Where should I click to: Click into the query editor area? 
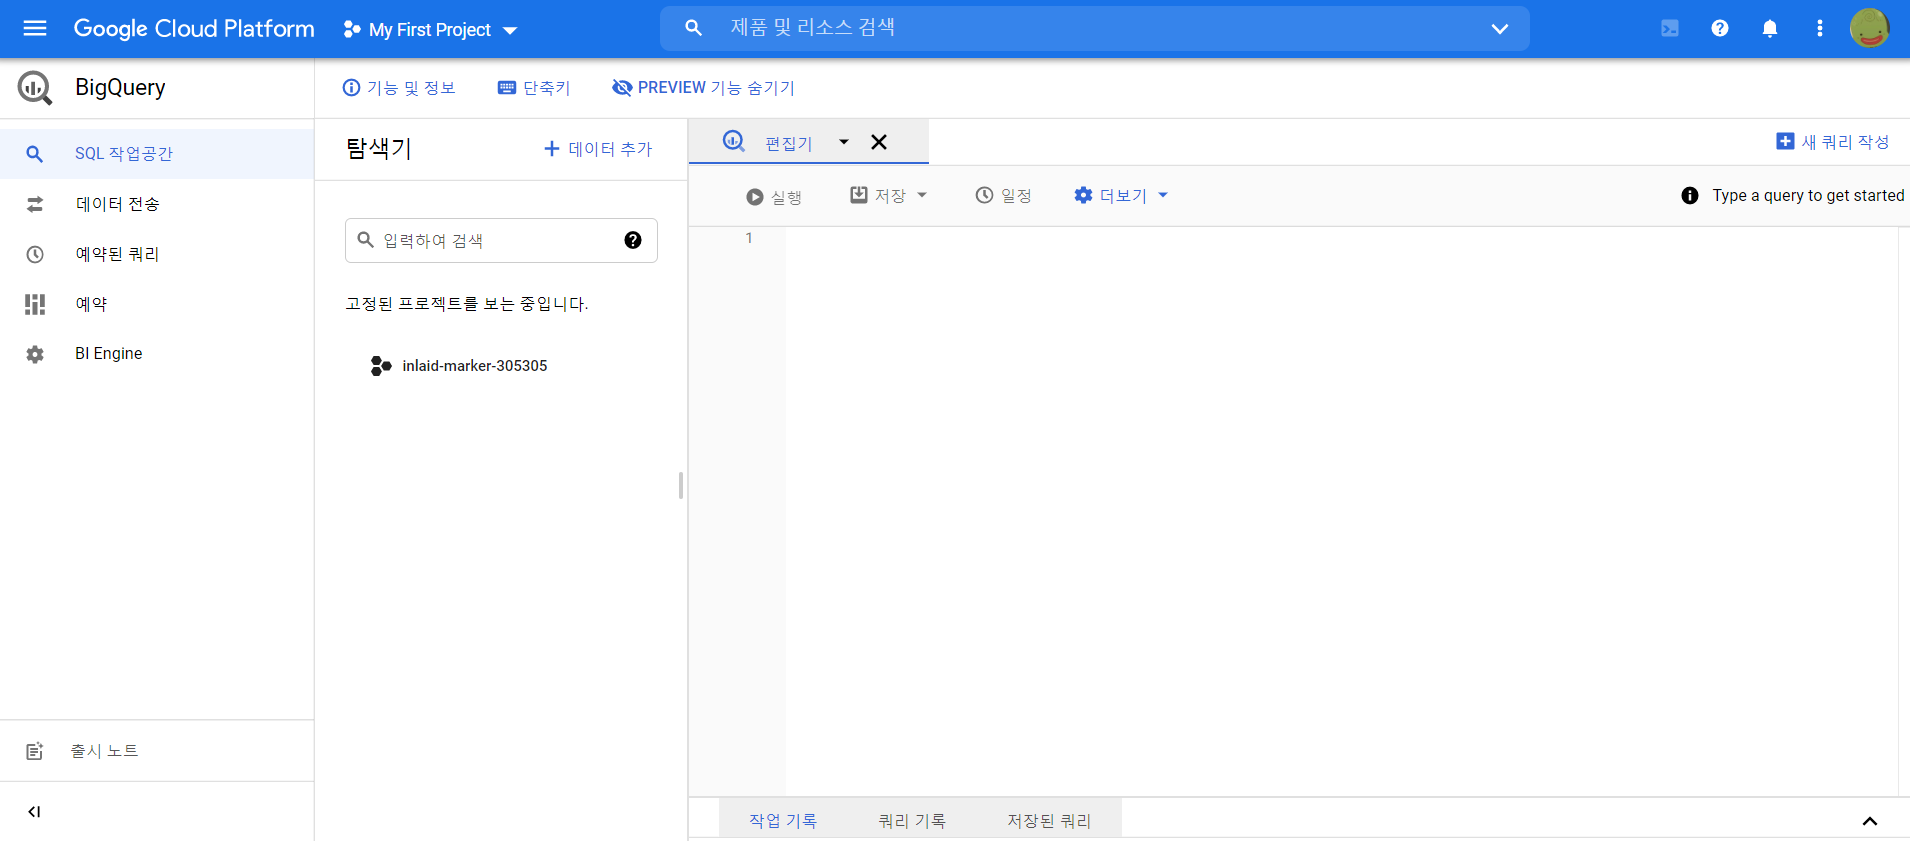pyautogui.click(x=1340, y=511)
